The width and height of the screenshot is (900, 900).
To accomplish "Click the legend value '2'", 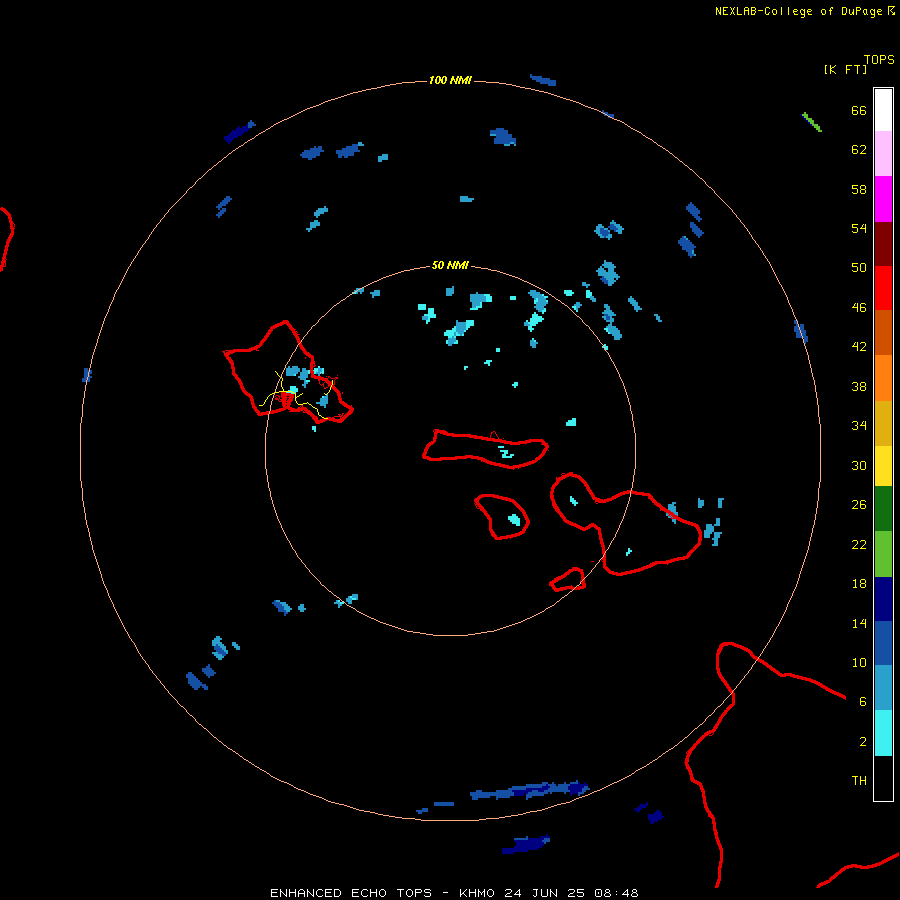I will [863, 741].
